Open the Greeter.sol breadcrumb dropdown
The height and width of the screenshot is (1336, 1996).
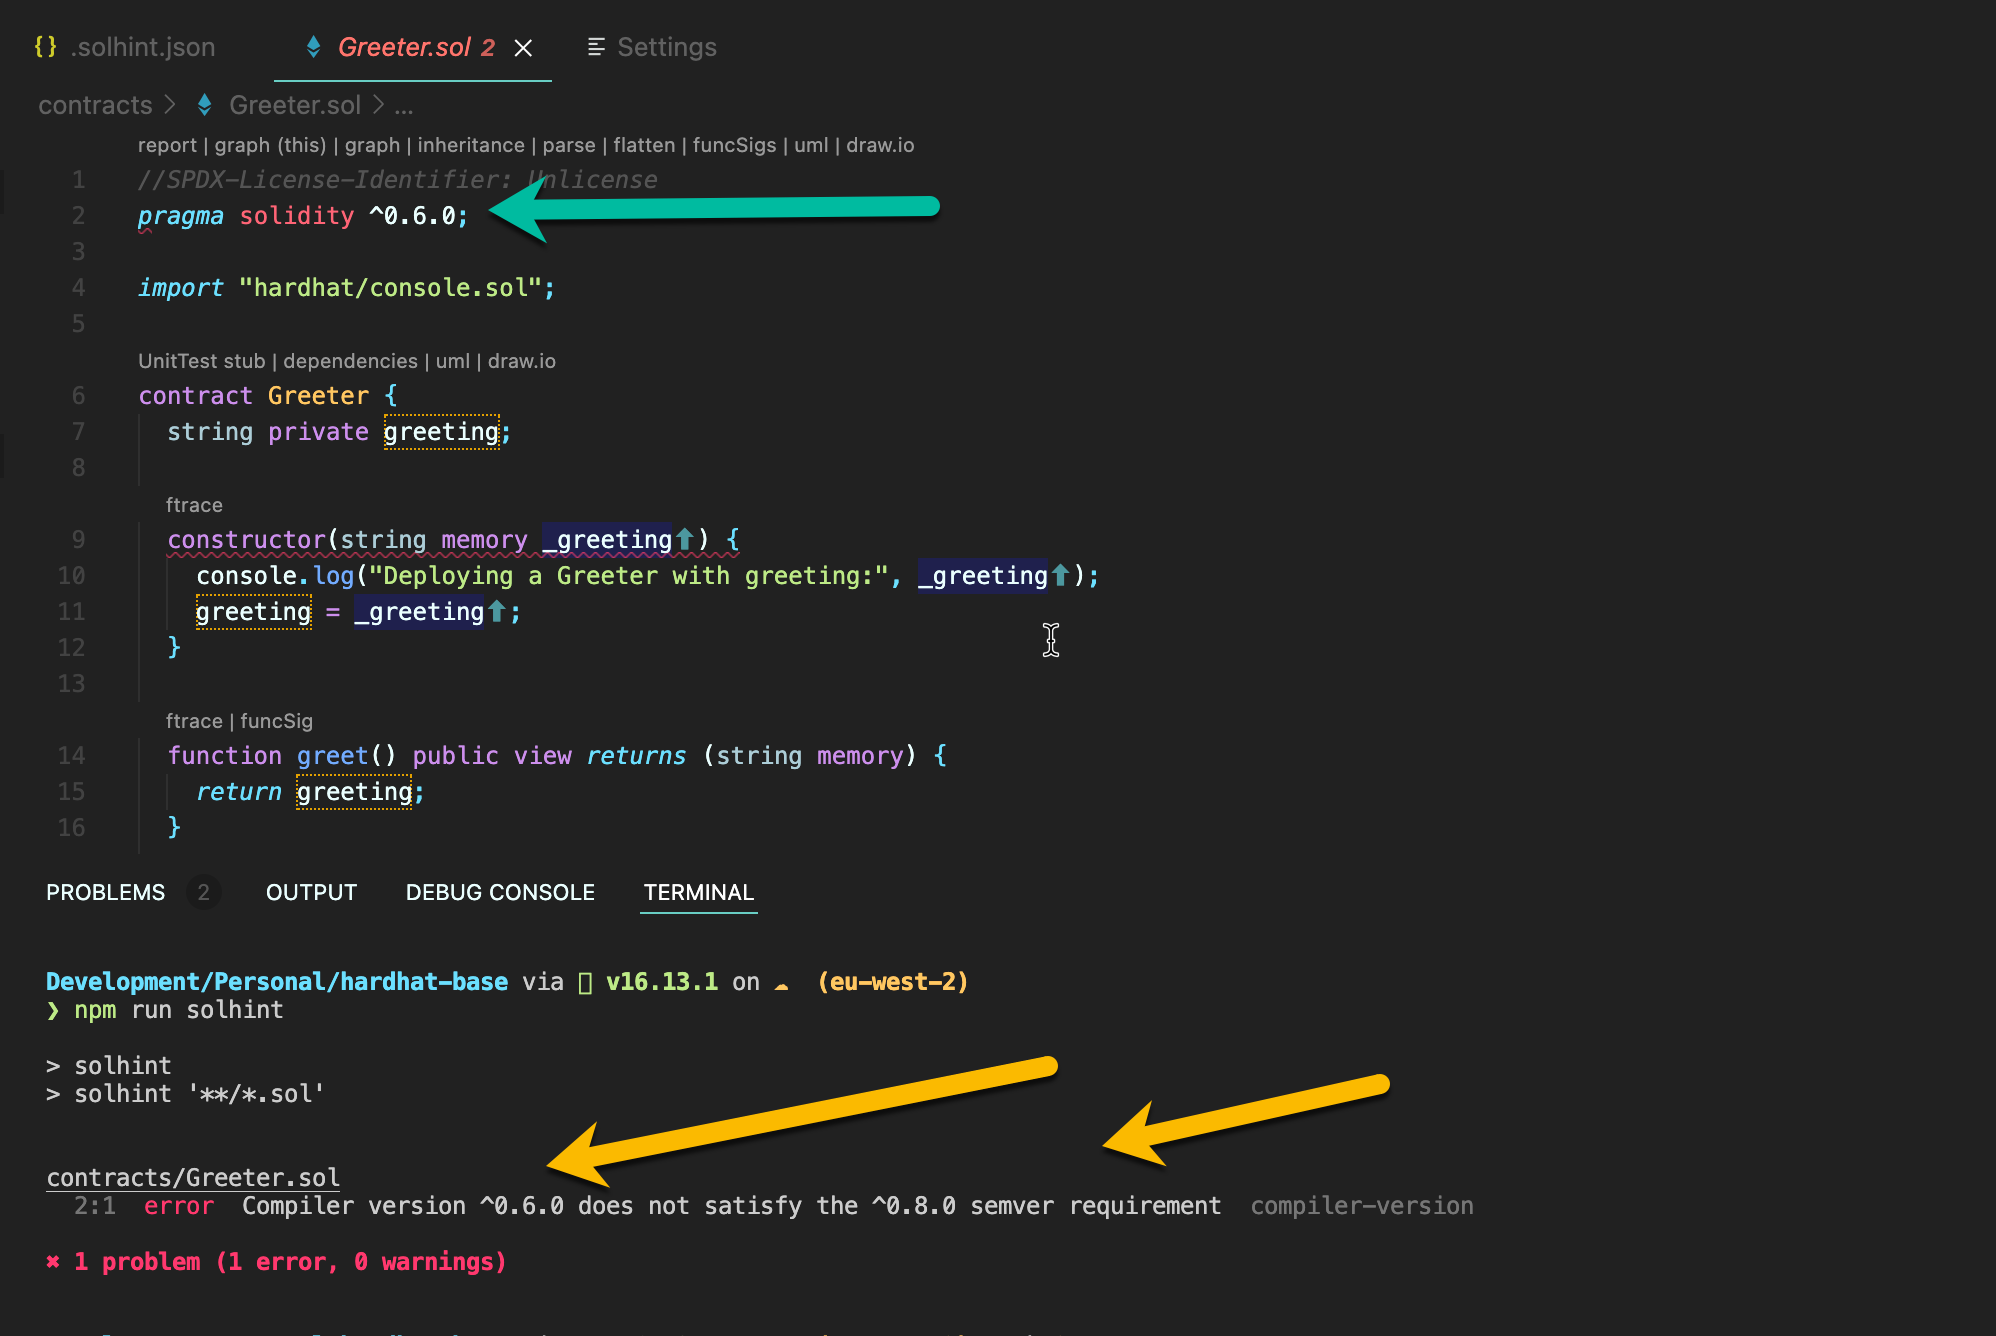(x=295, y=105)
